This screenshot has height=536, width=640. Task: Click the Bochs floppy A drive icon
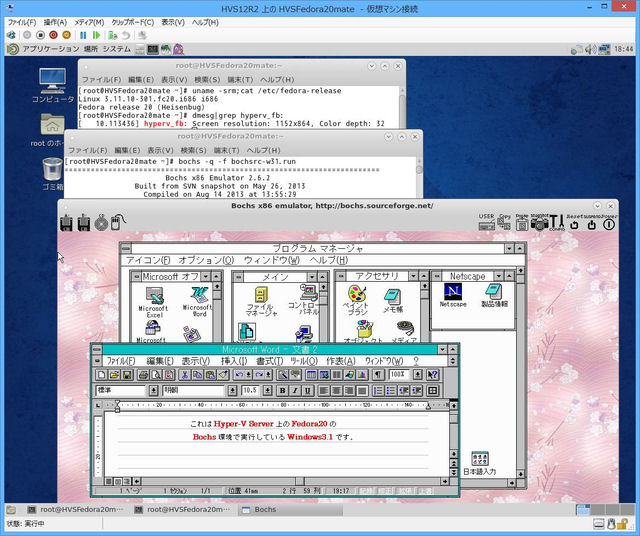67,223
